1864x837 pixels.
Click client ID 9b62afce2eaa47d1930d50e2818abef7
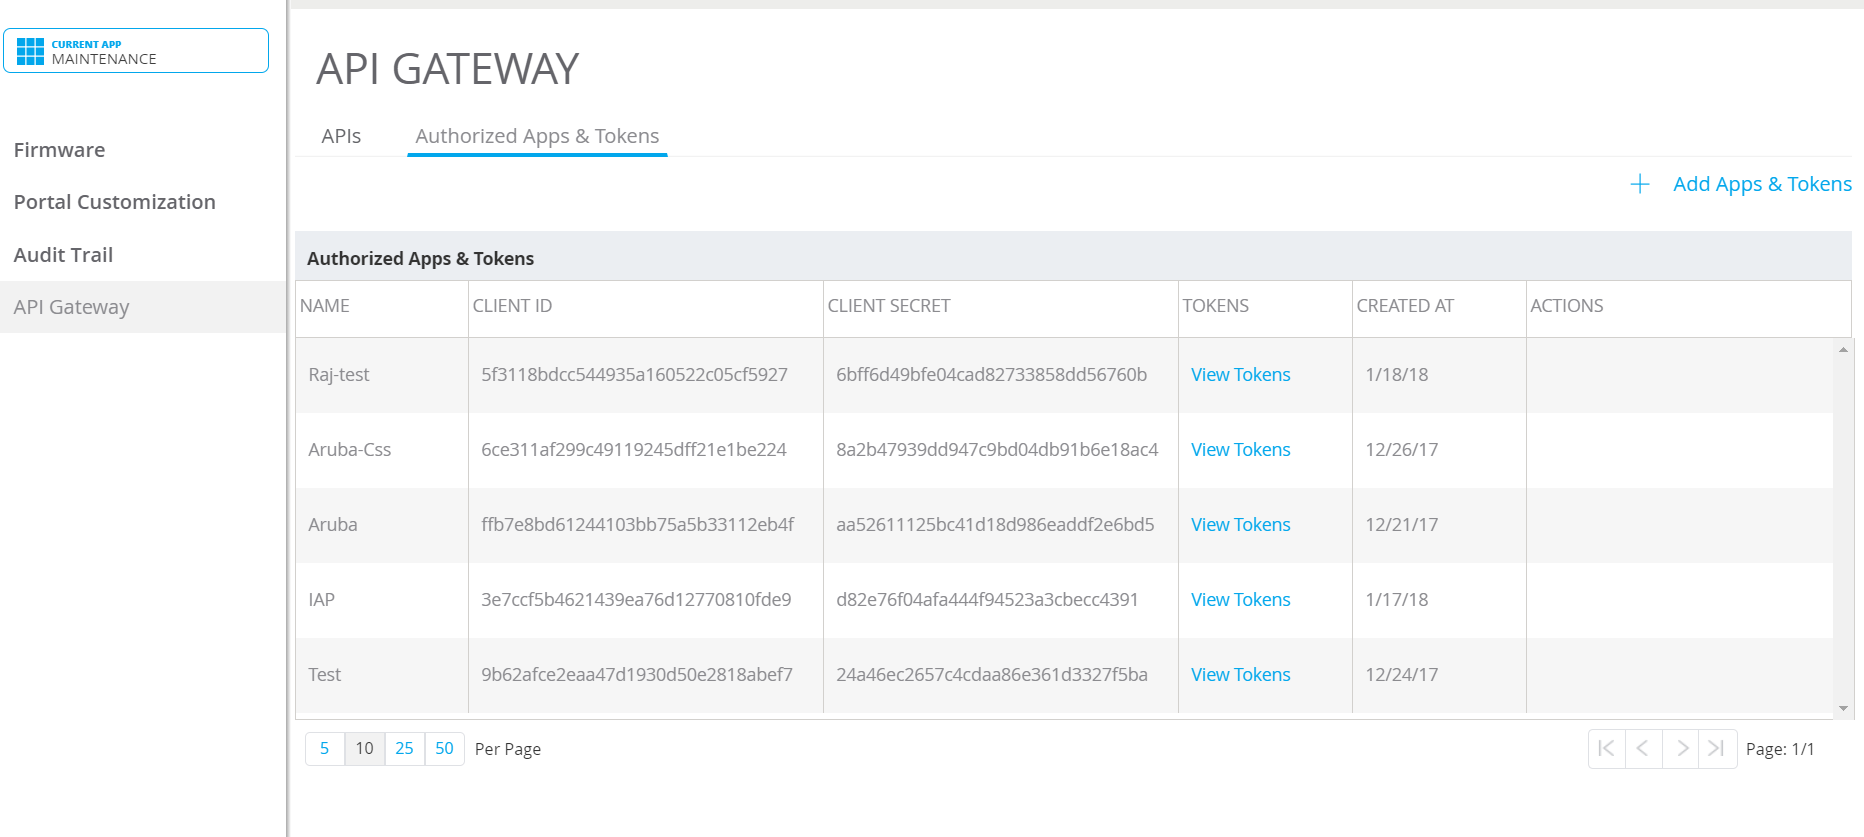(x=637, y=675)
